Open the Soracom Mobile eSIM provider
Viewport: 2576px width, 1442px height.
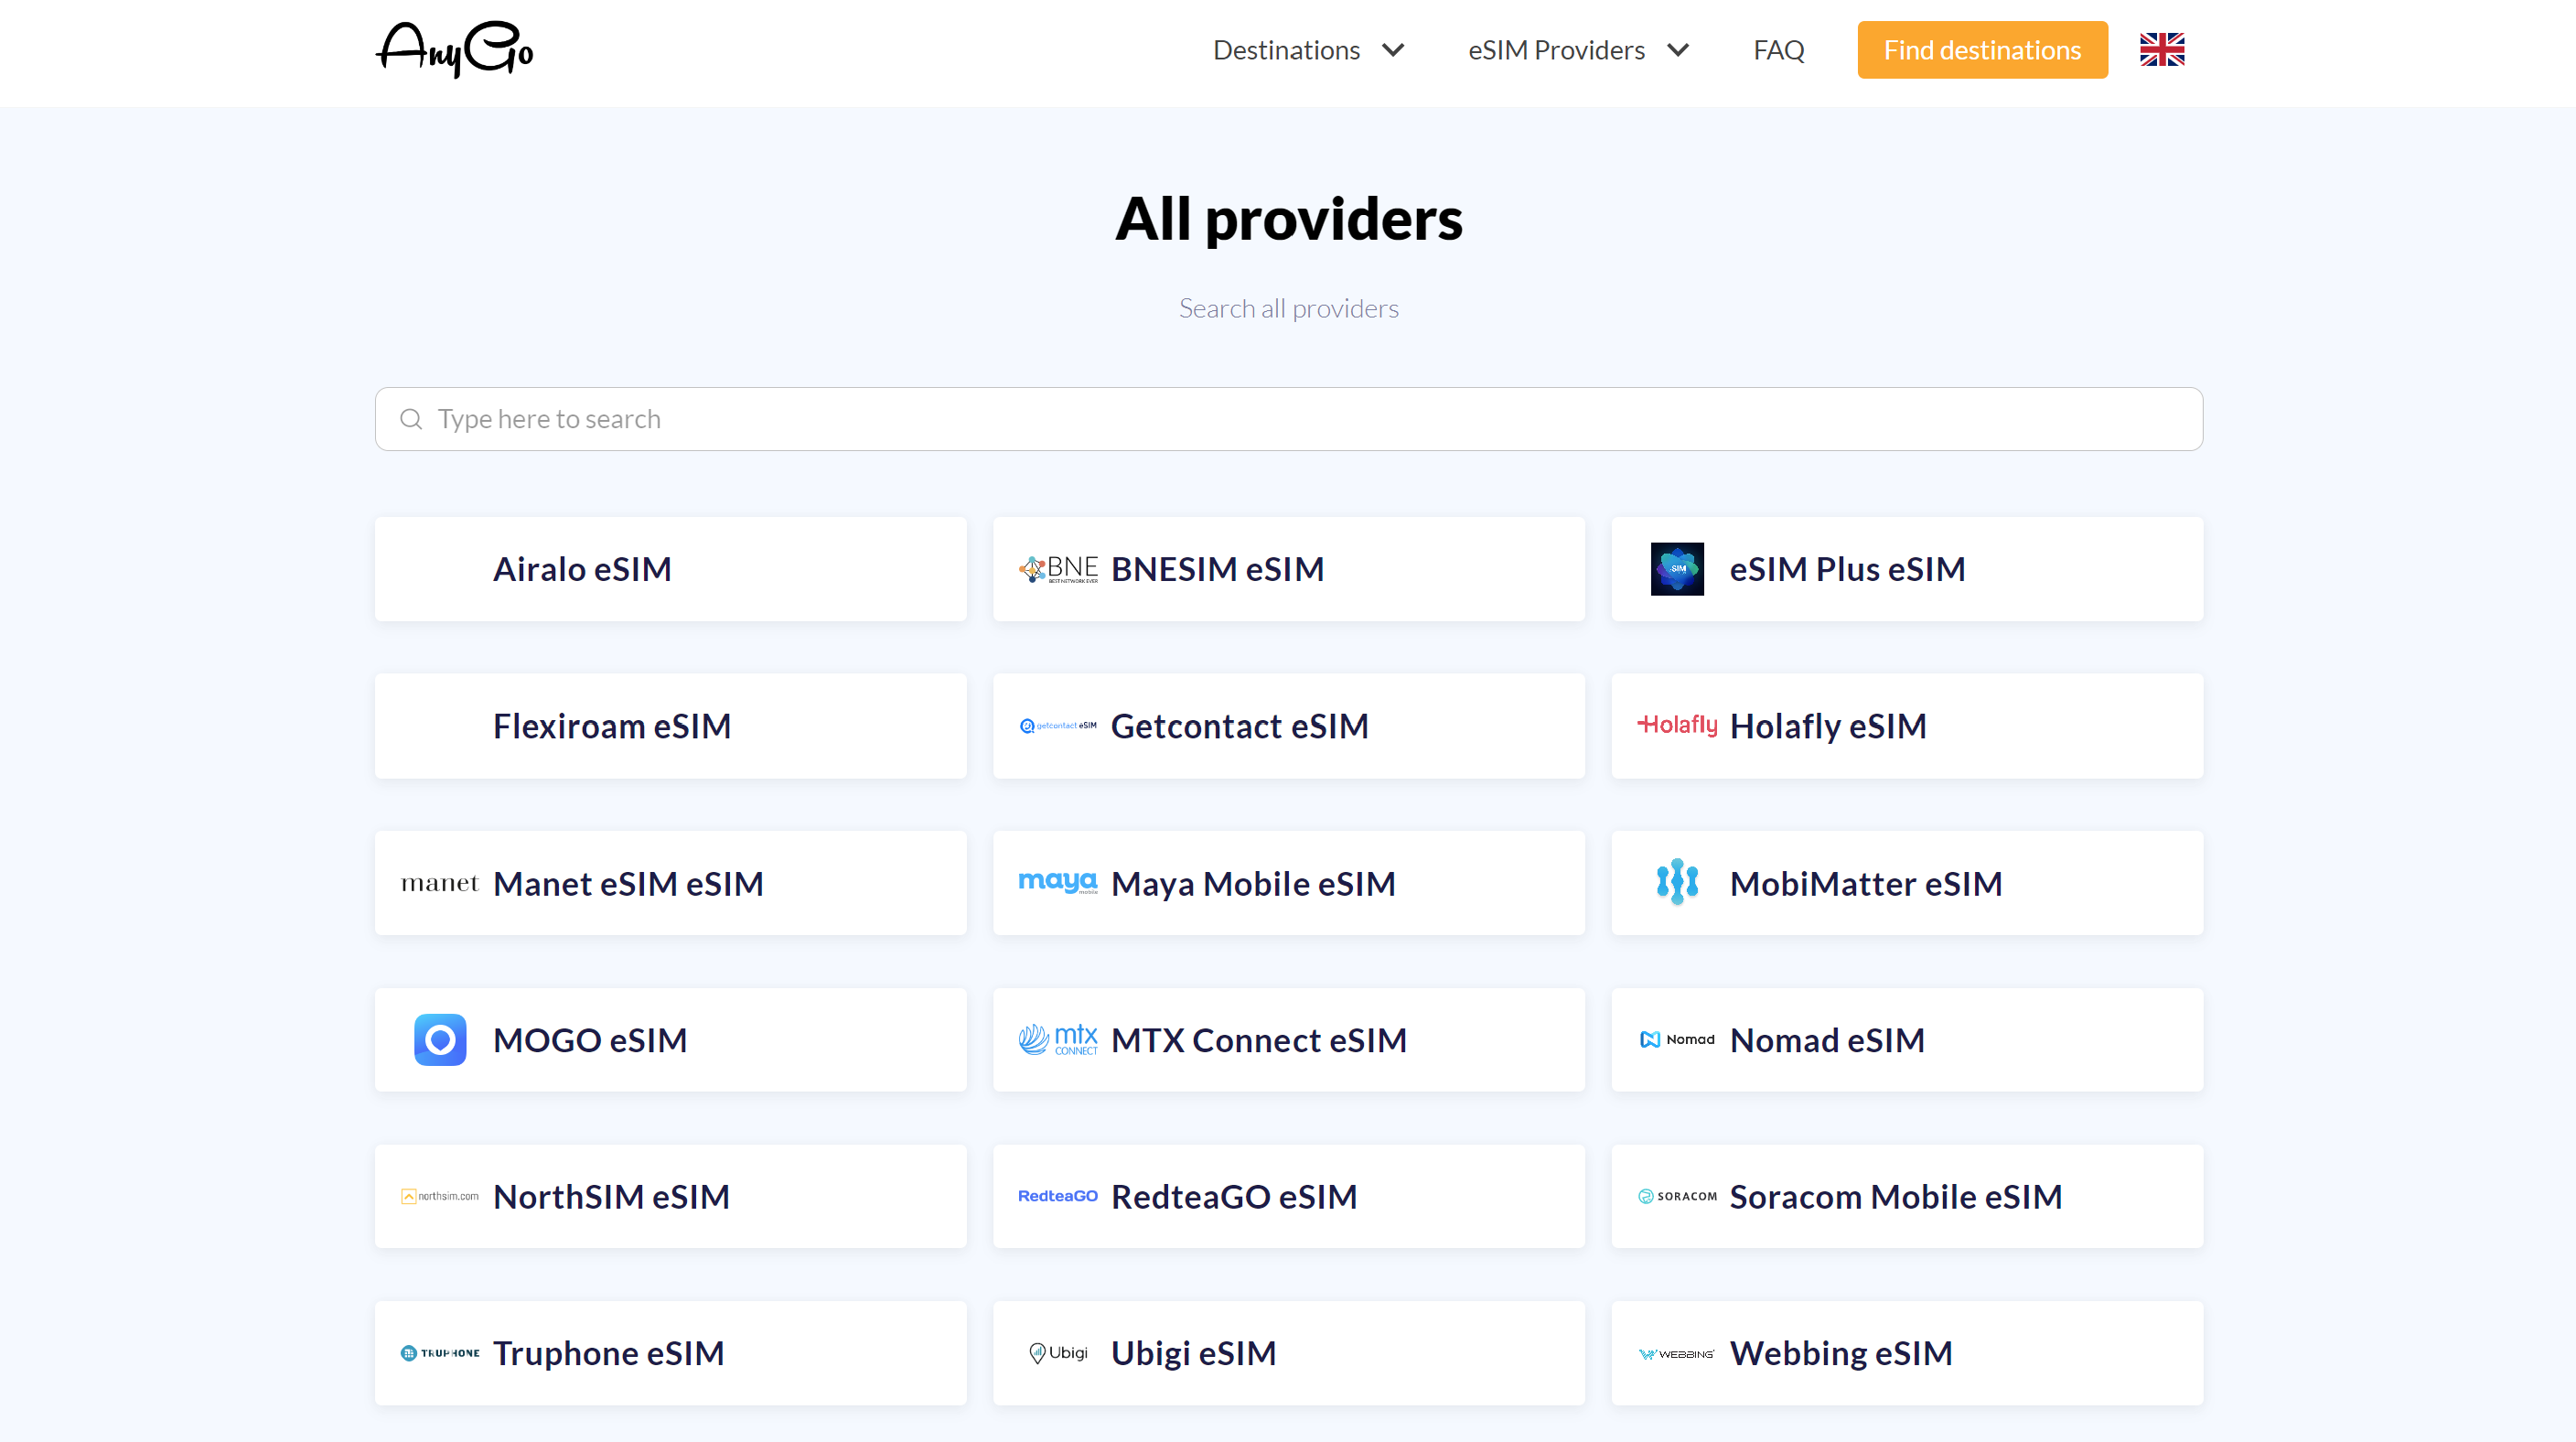[1907, 1196]
